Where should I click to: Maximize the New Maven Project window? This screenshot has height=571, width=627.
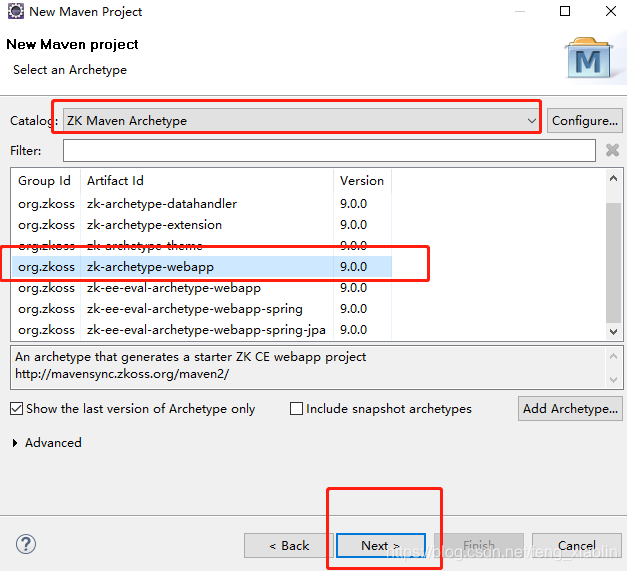(x=565, y=11)
